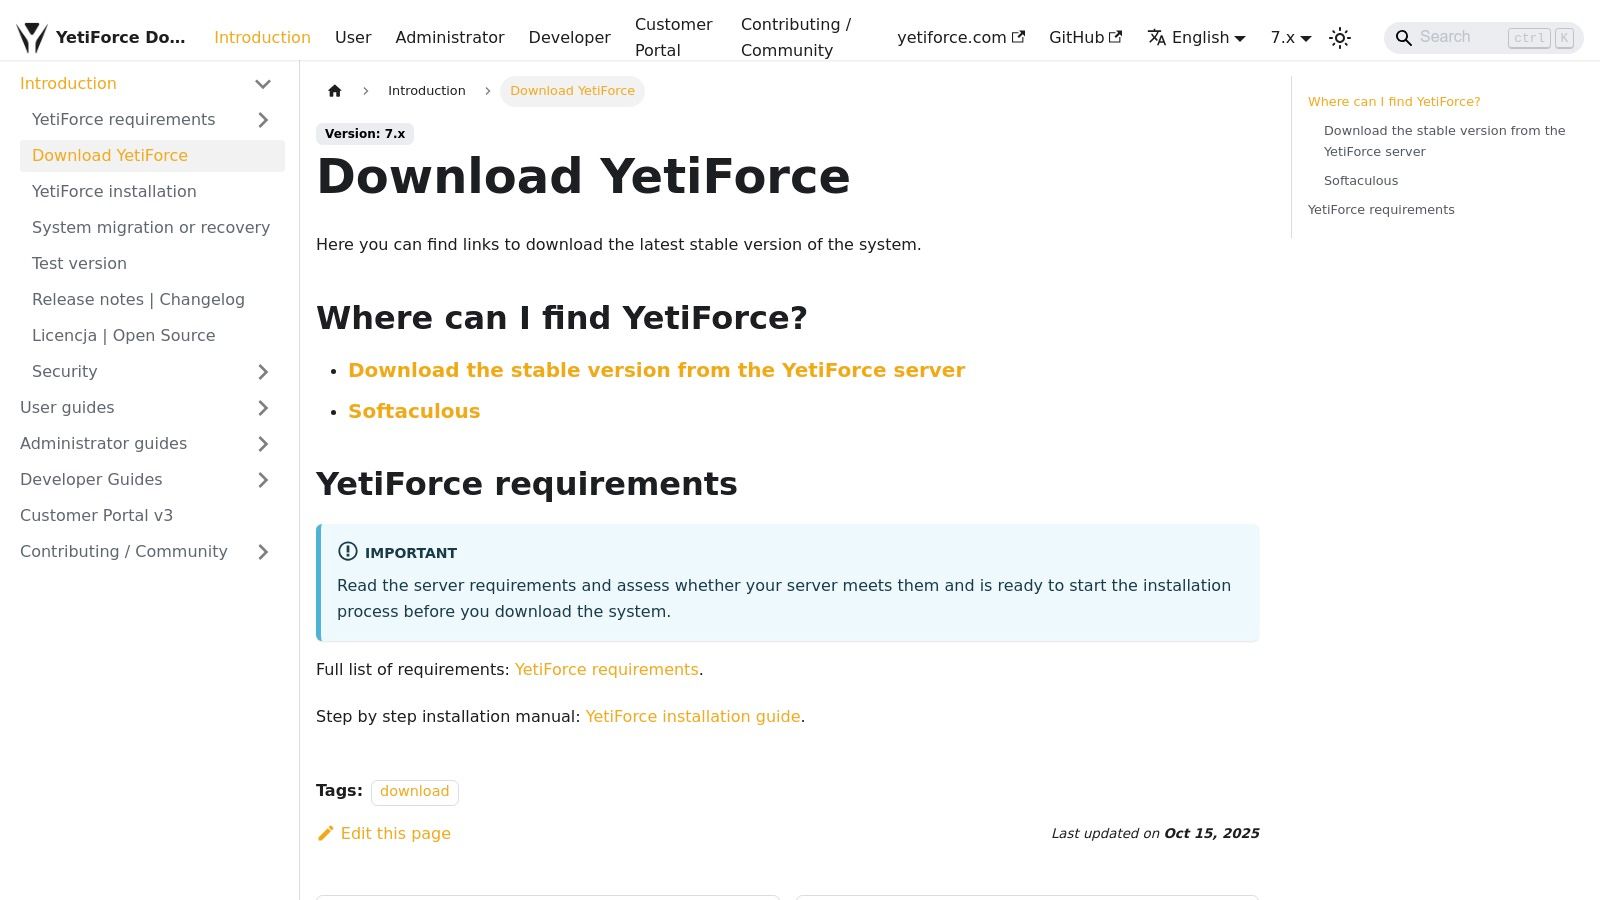Follow the Softaculous download link
This screenshot has width=1600, height=900.
coord(414,410)
